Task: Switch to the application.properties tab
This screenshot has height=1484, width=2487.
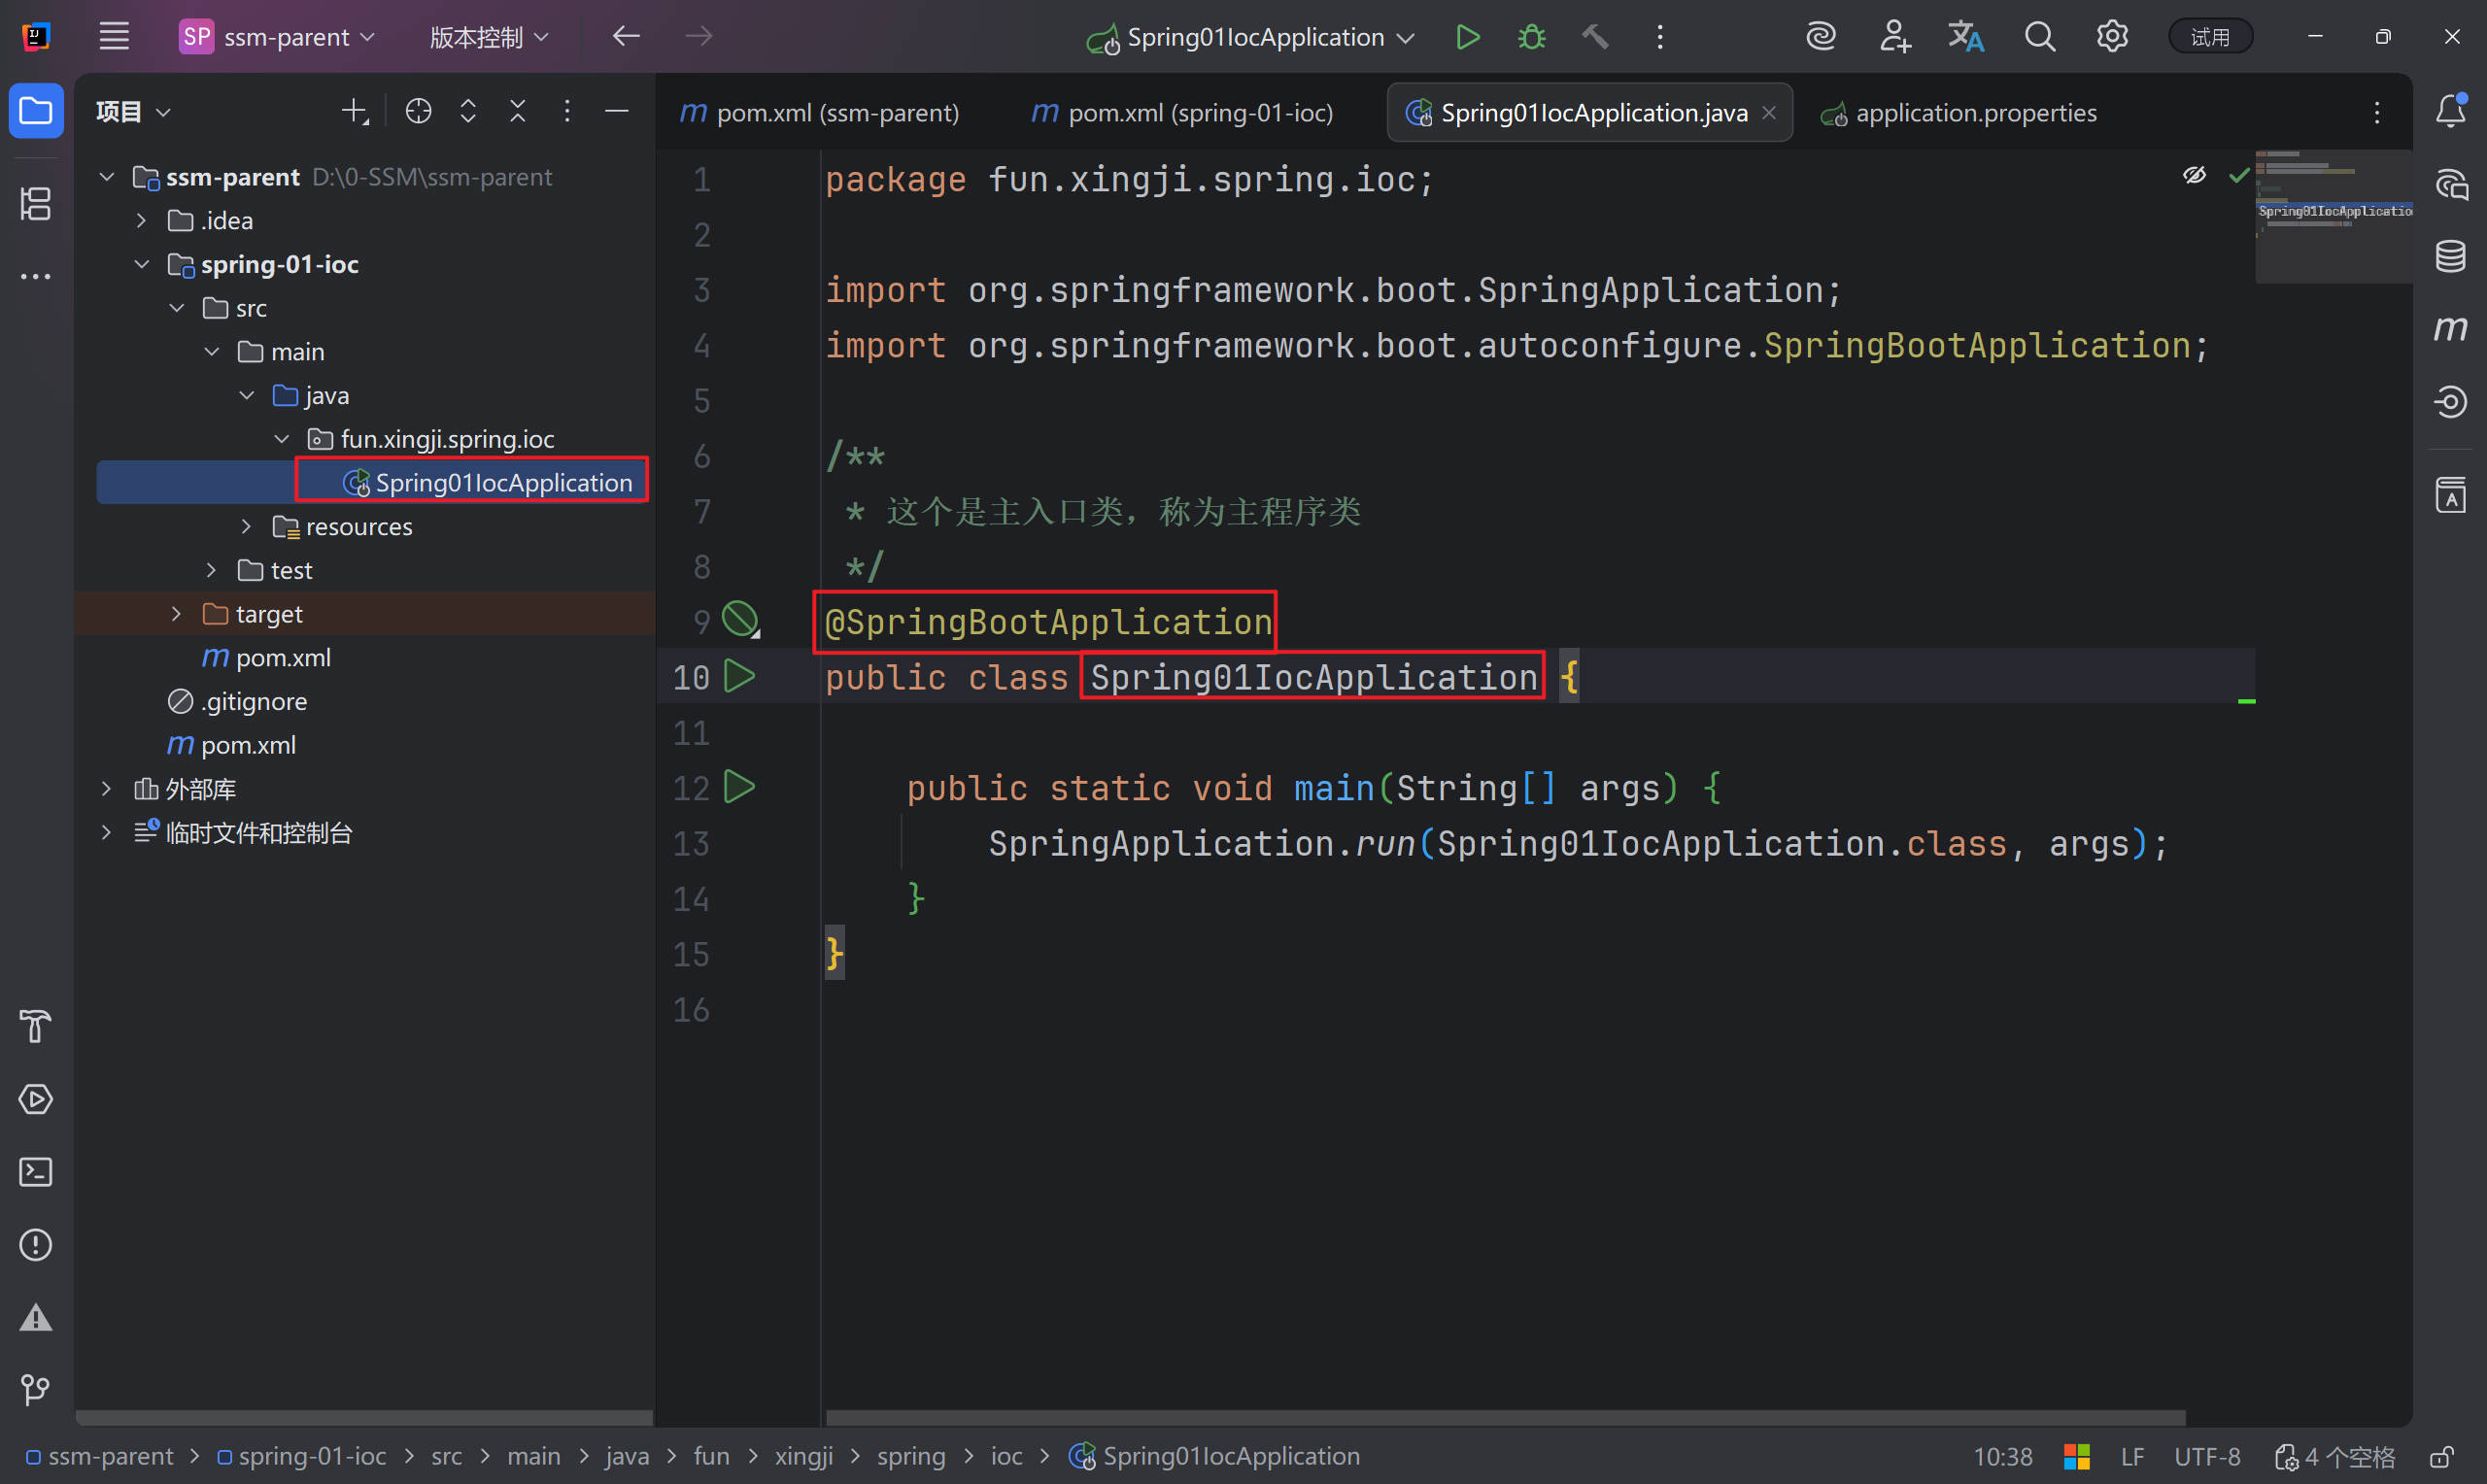Action: pos(1974,113)
